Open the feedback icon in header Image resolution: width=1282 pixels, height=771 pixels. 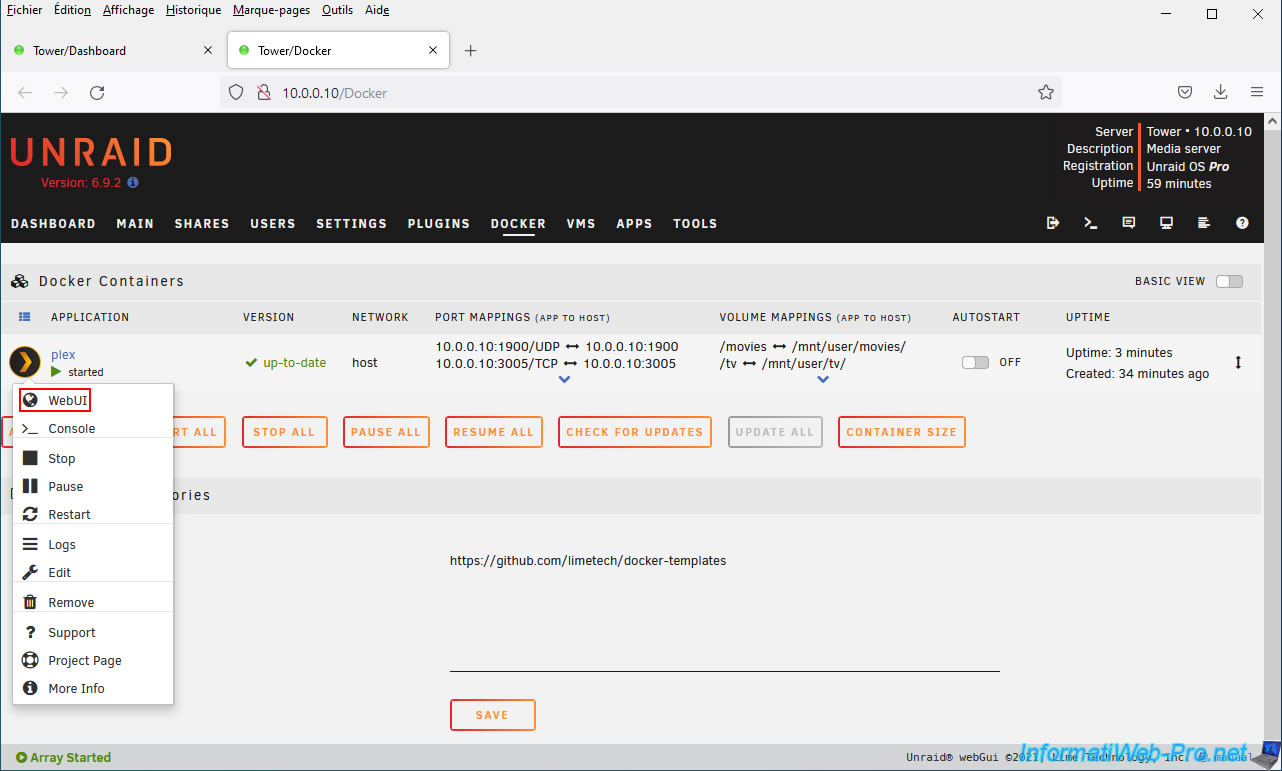[x=1129, y=223]
